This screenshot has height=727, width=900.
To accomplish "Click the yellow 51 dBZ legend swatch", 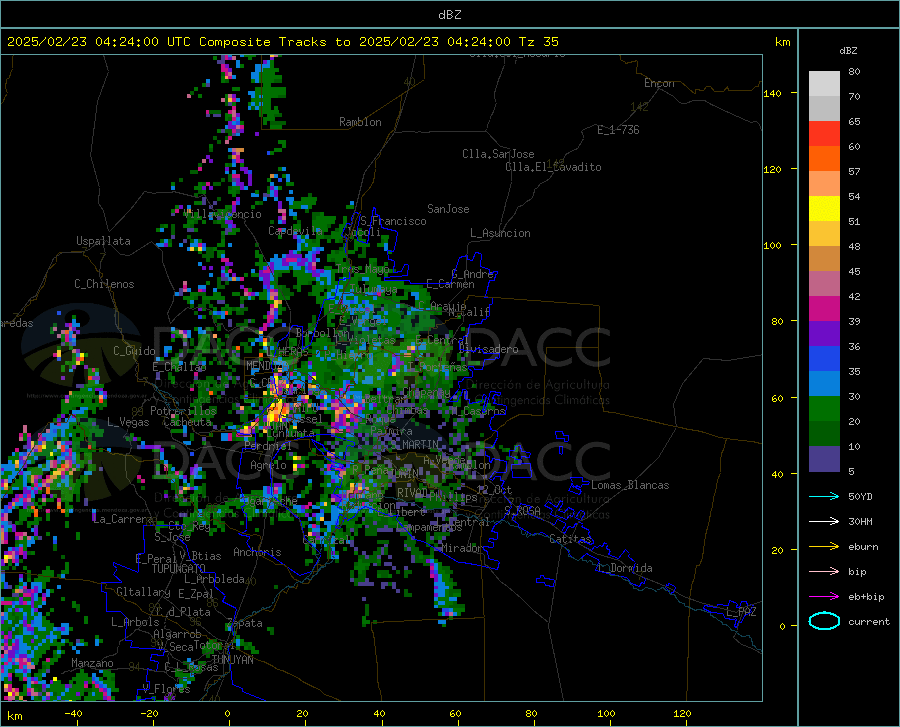I will 824,209.
